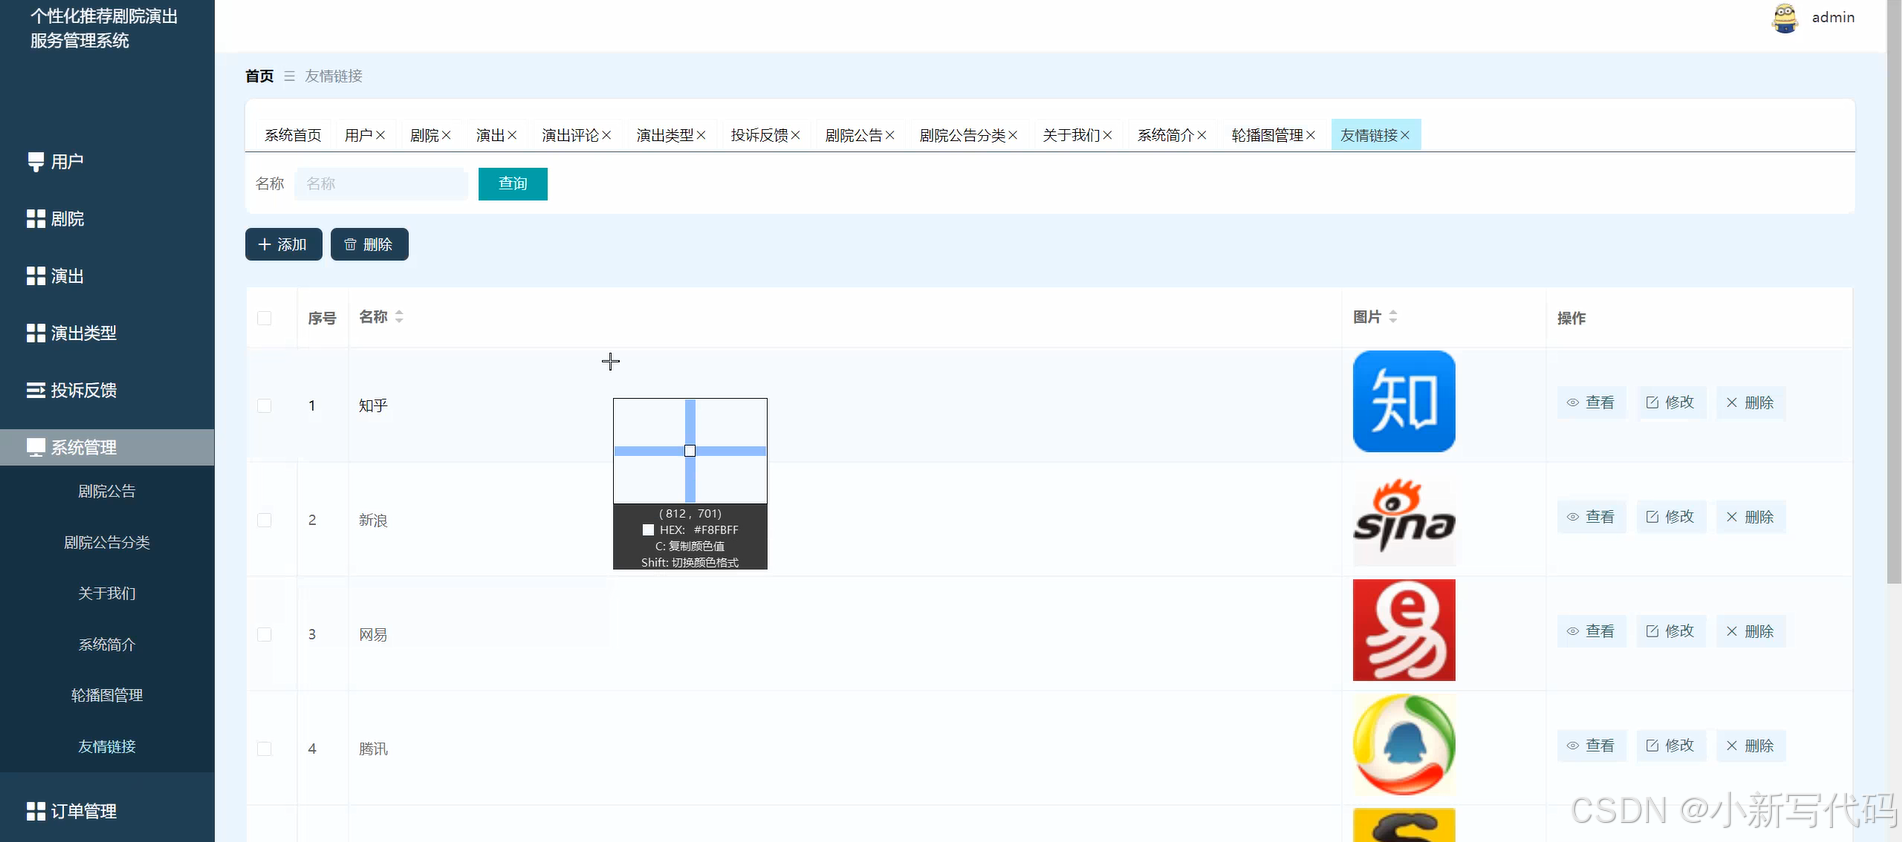Click the admin avatar icon
This screenshot has width=1902, height=842.
coord(1785,17)
